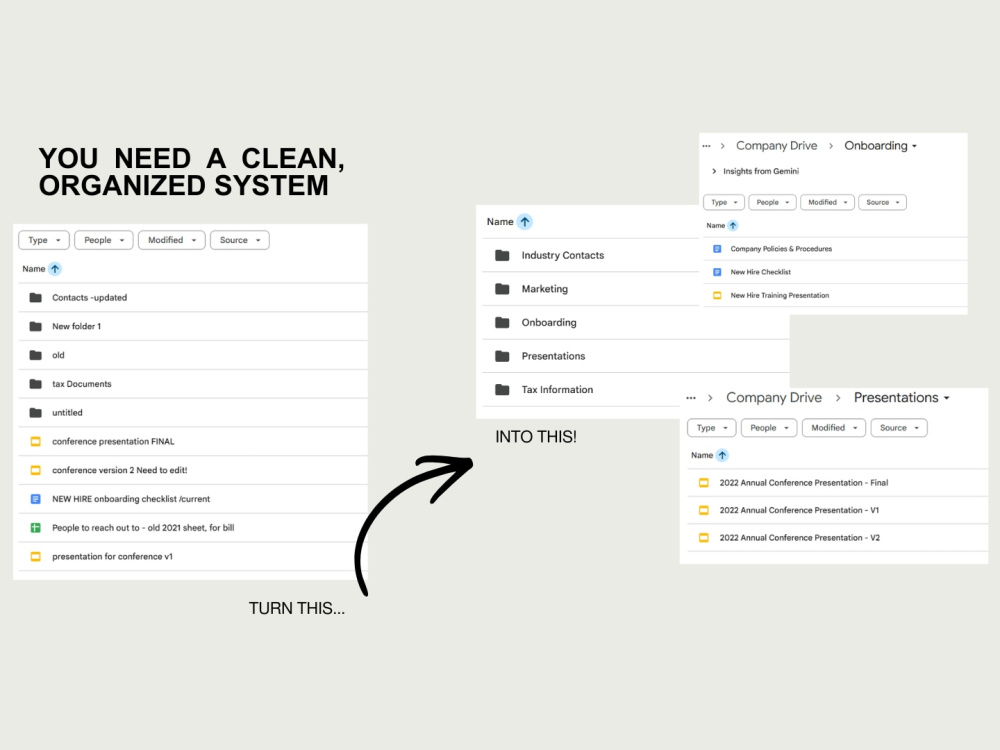
Task: Open the Type filter in the Presentations panel
Action: (712, 428)
